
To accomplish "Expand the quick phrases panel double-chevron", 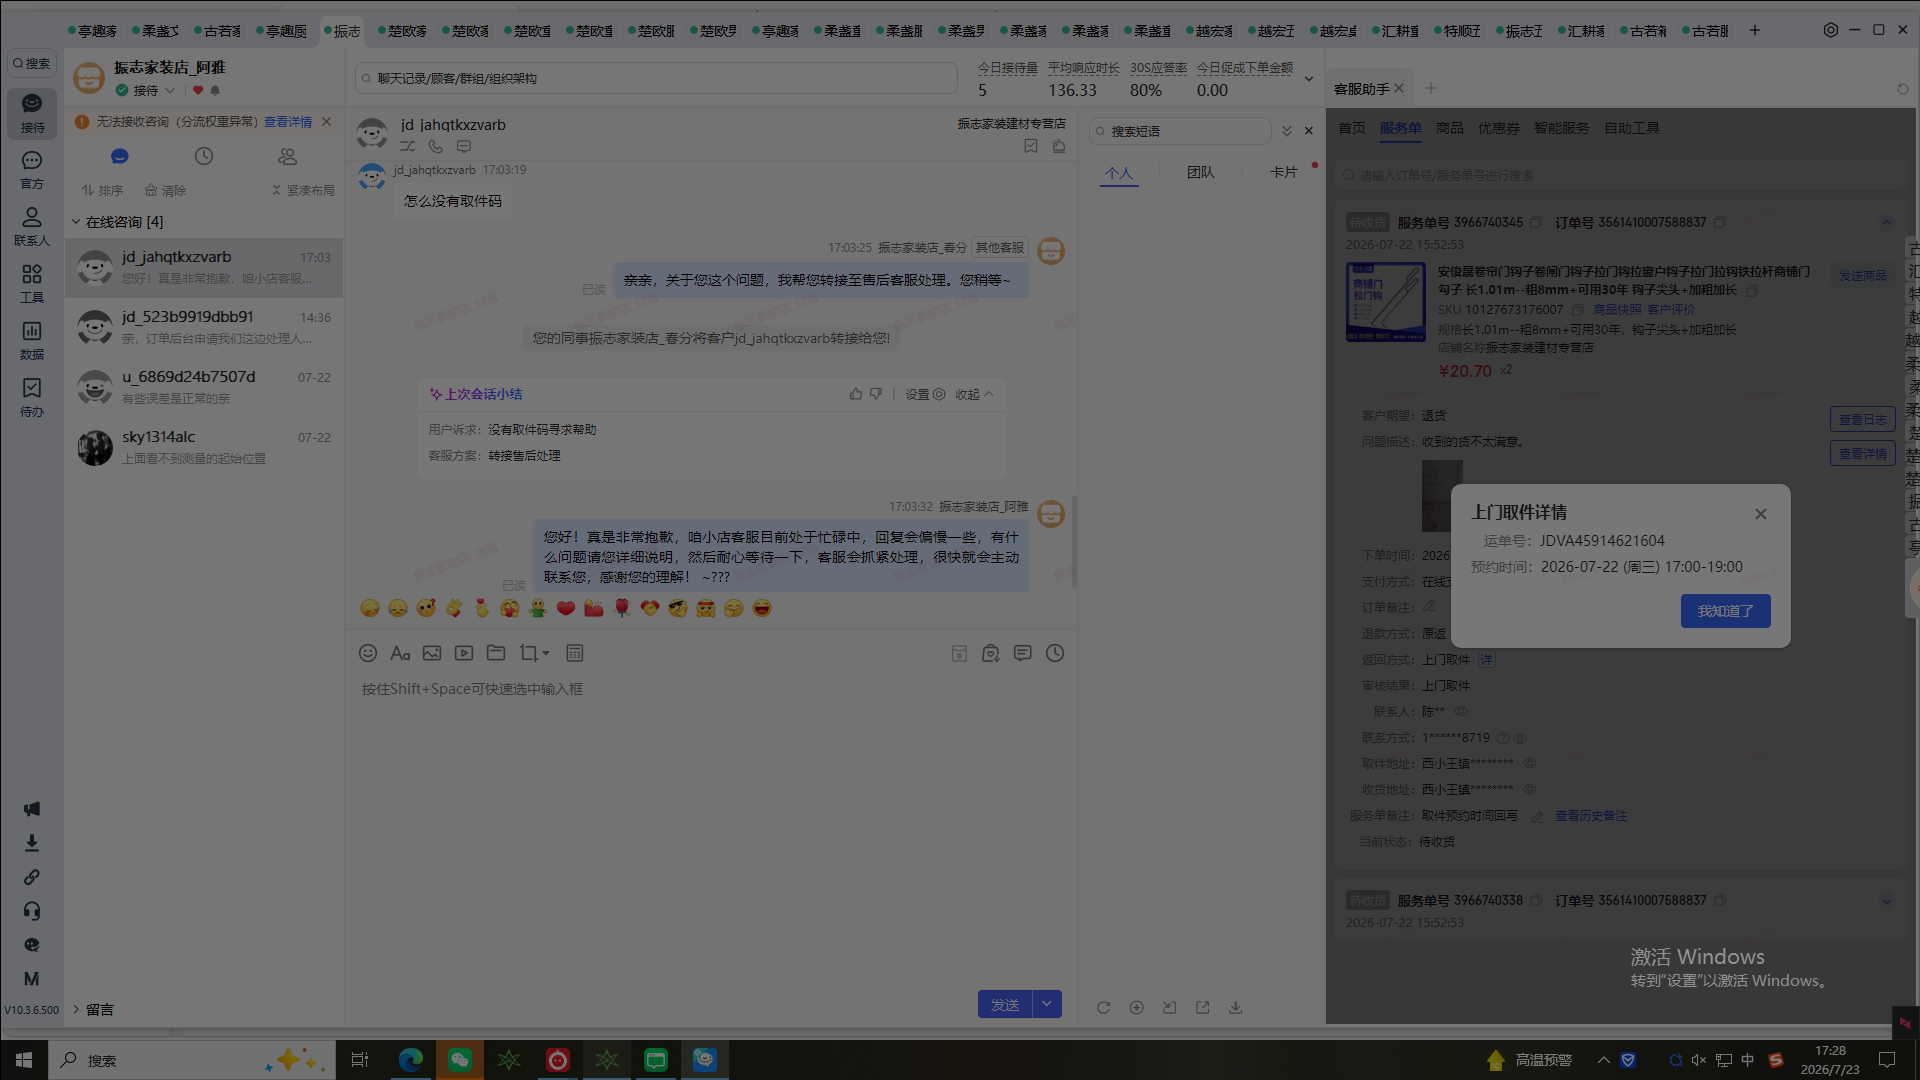I will pos(1287,131).
